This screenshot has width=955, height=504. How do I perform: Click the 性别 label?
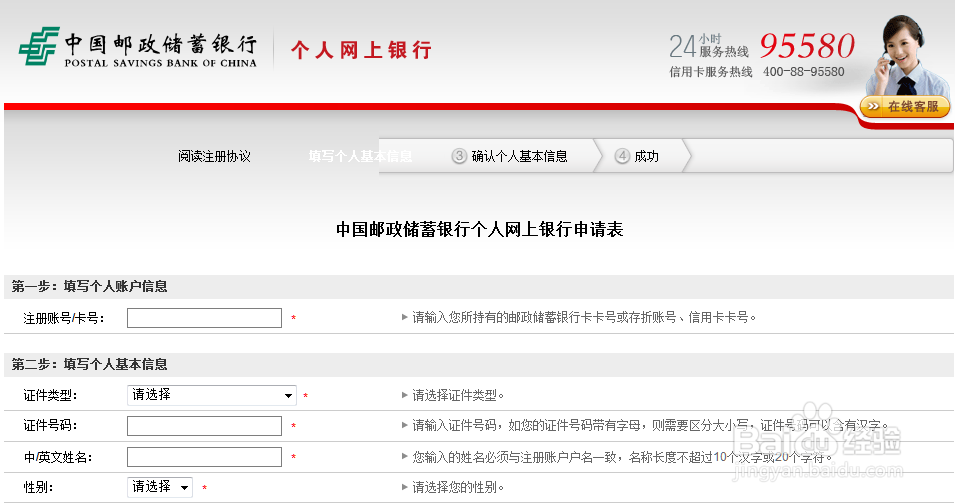tap(38, 487)
